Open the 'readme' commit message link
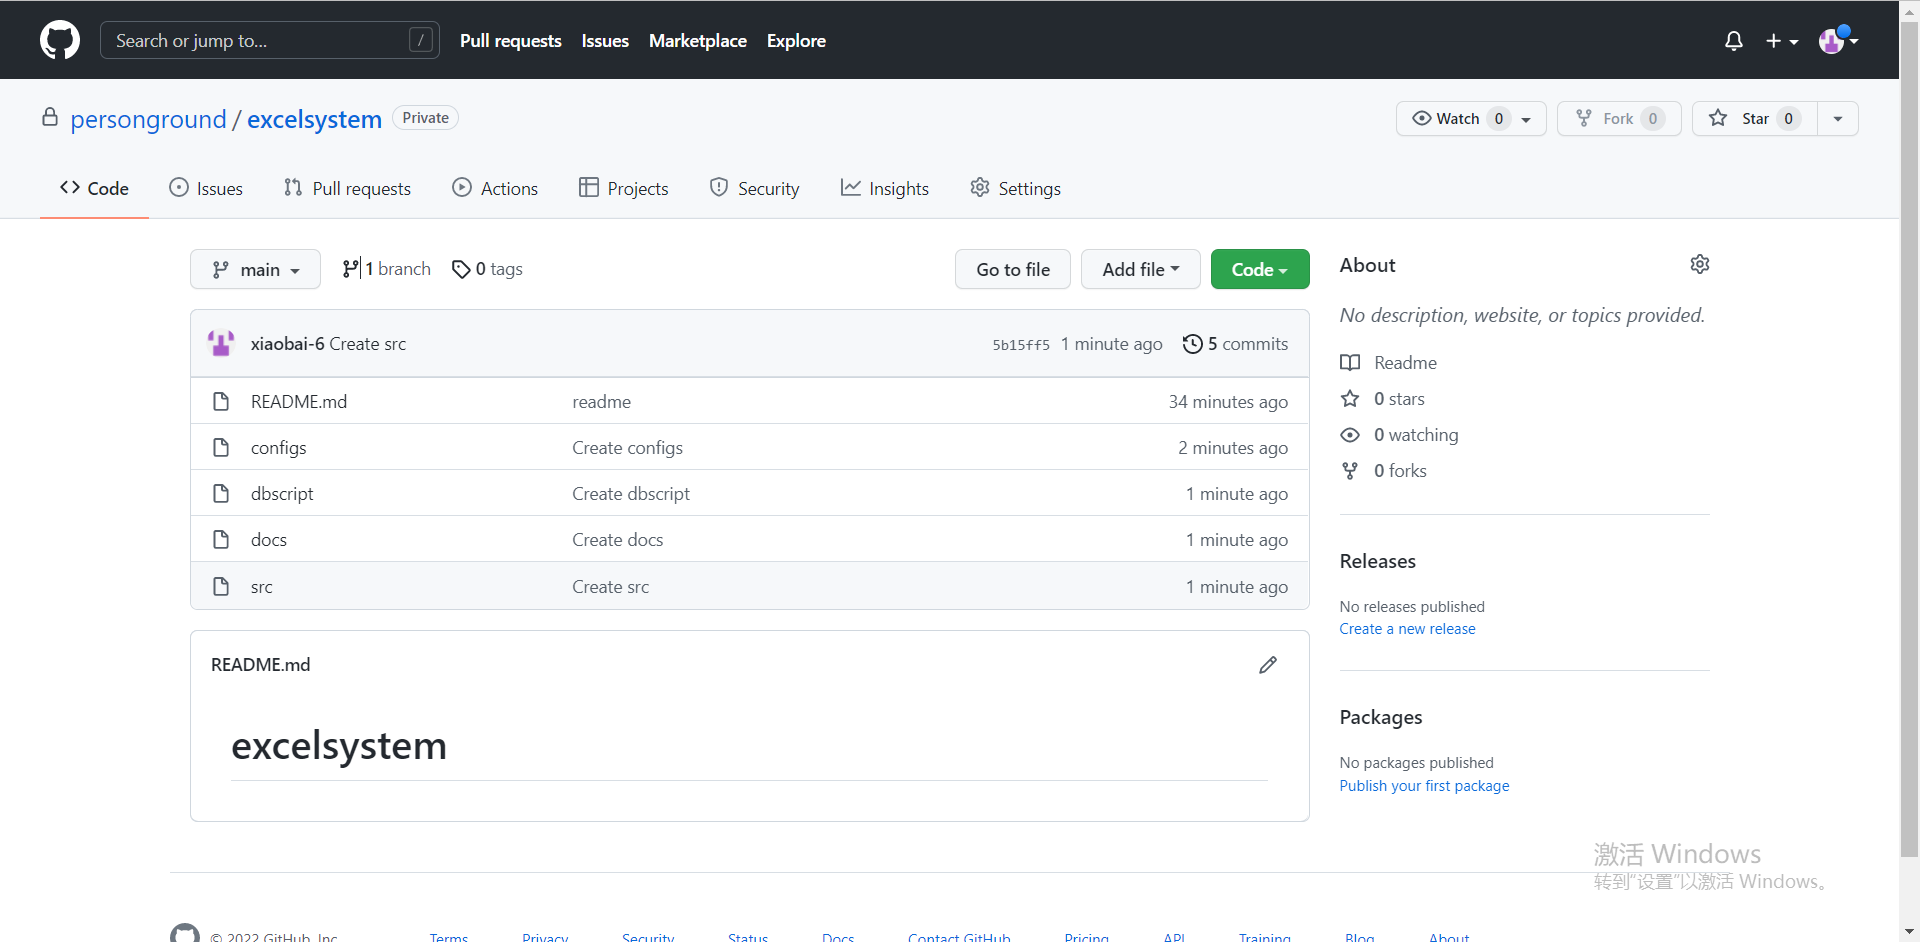 [x=602, y=401]
